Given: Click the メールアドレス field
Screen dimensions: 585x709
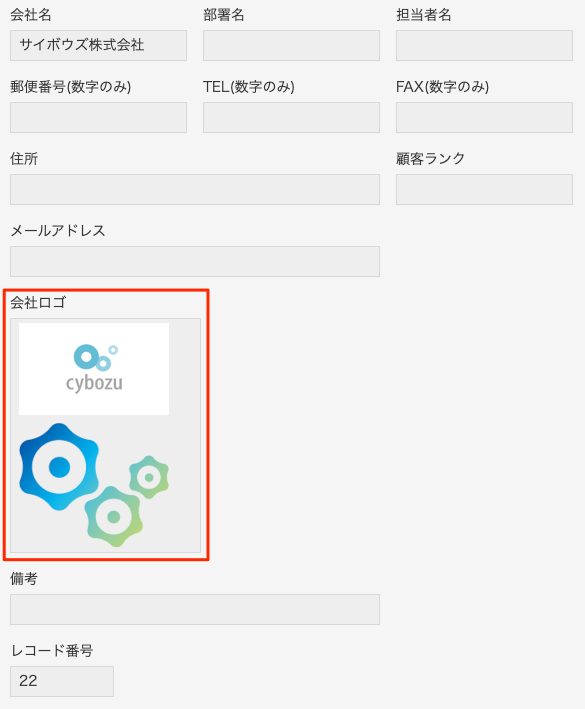Looking at the screenshot, I should coord(195,261).
